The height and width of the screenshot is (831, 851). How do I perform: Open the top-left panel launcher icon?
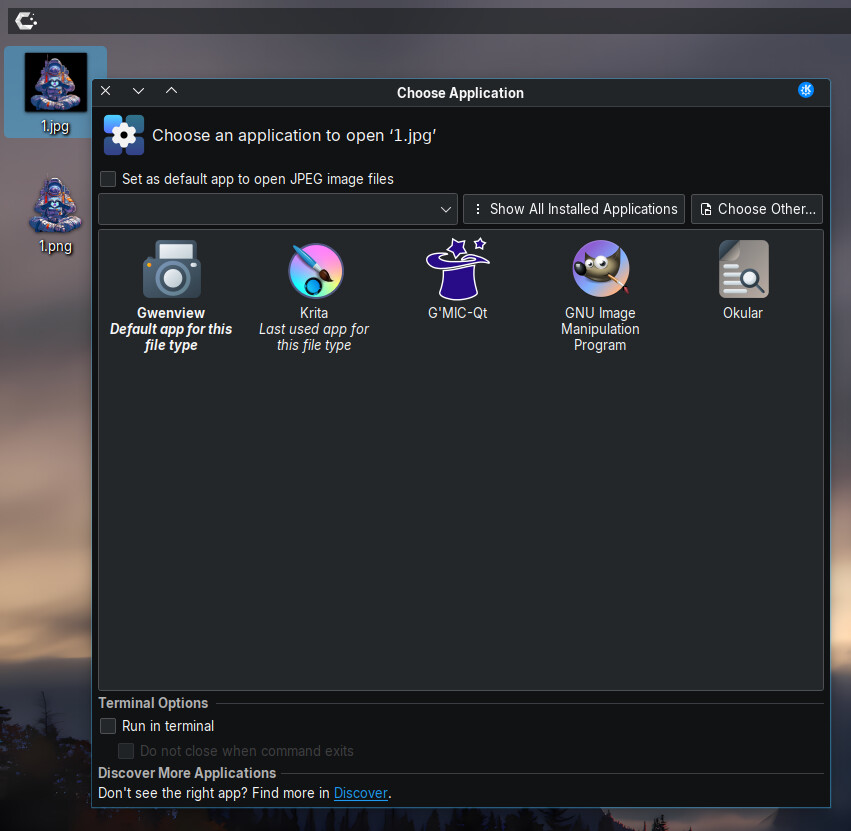[26, 20]
